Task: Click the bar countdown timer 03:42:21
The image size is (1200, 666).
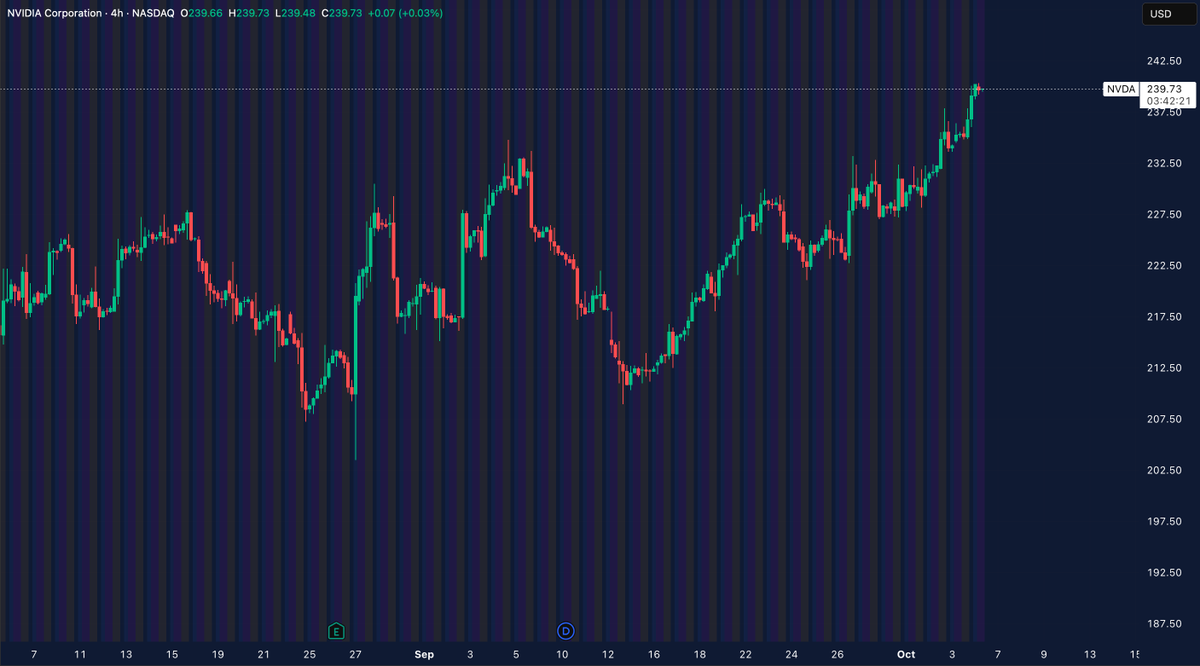Action: click(1168, 101)
